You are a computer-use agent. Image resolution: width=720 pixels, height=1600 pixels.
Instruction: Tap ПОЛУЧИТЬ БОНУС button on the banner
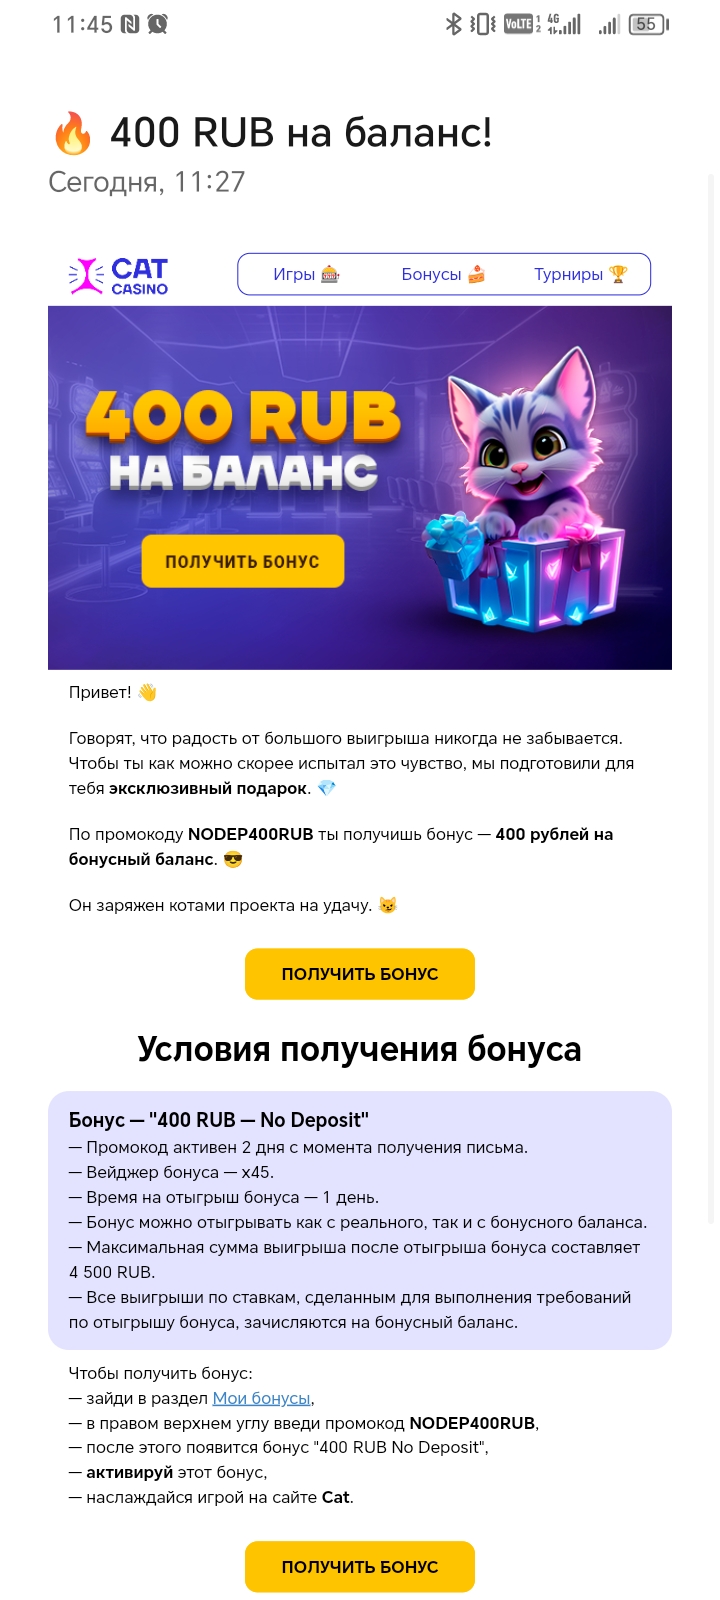pyautogui.click(x=243, y=561)
